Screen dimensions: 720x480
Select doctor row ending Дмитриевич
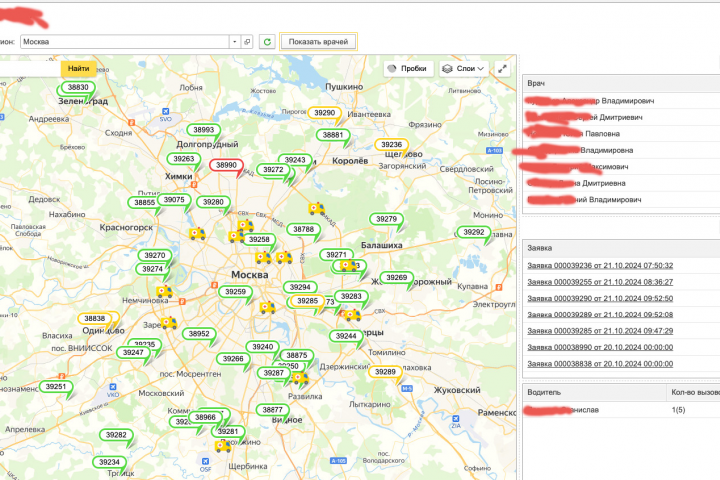621,118
